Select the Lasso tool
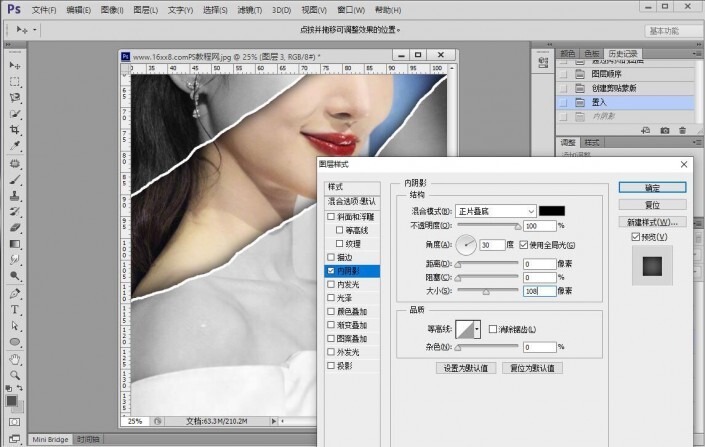This screenshot has width=705, height=447. coord(15,98)
